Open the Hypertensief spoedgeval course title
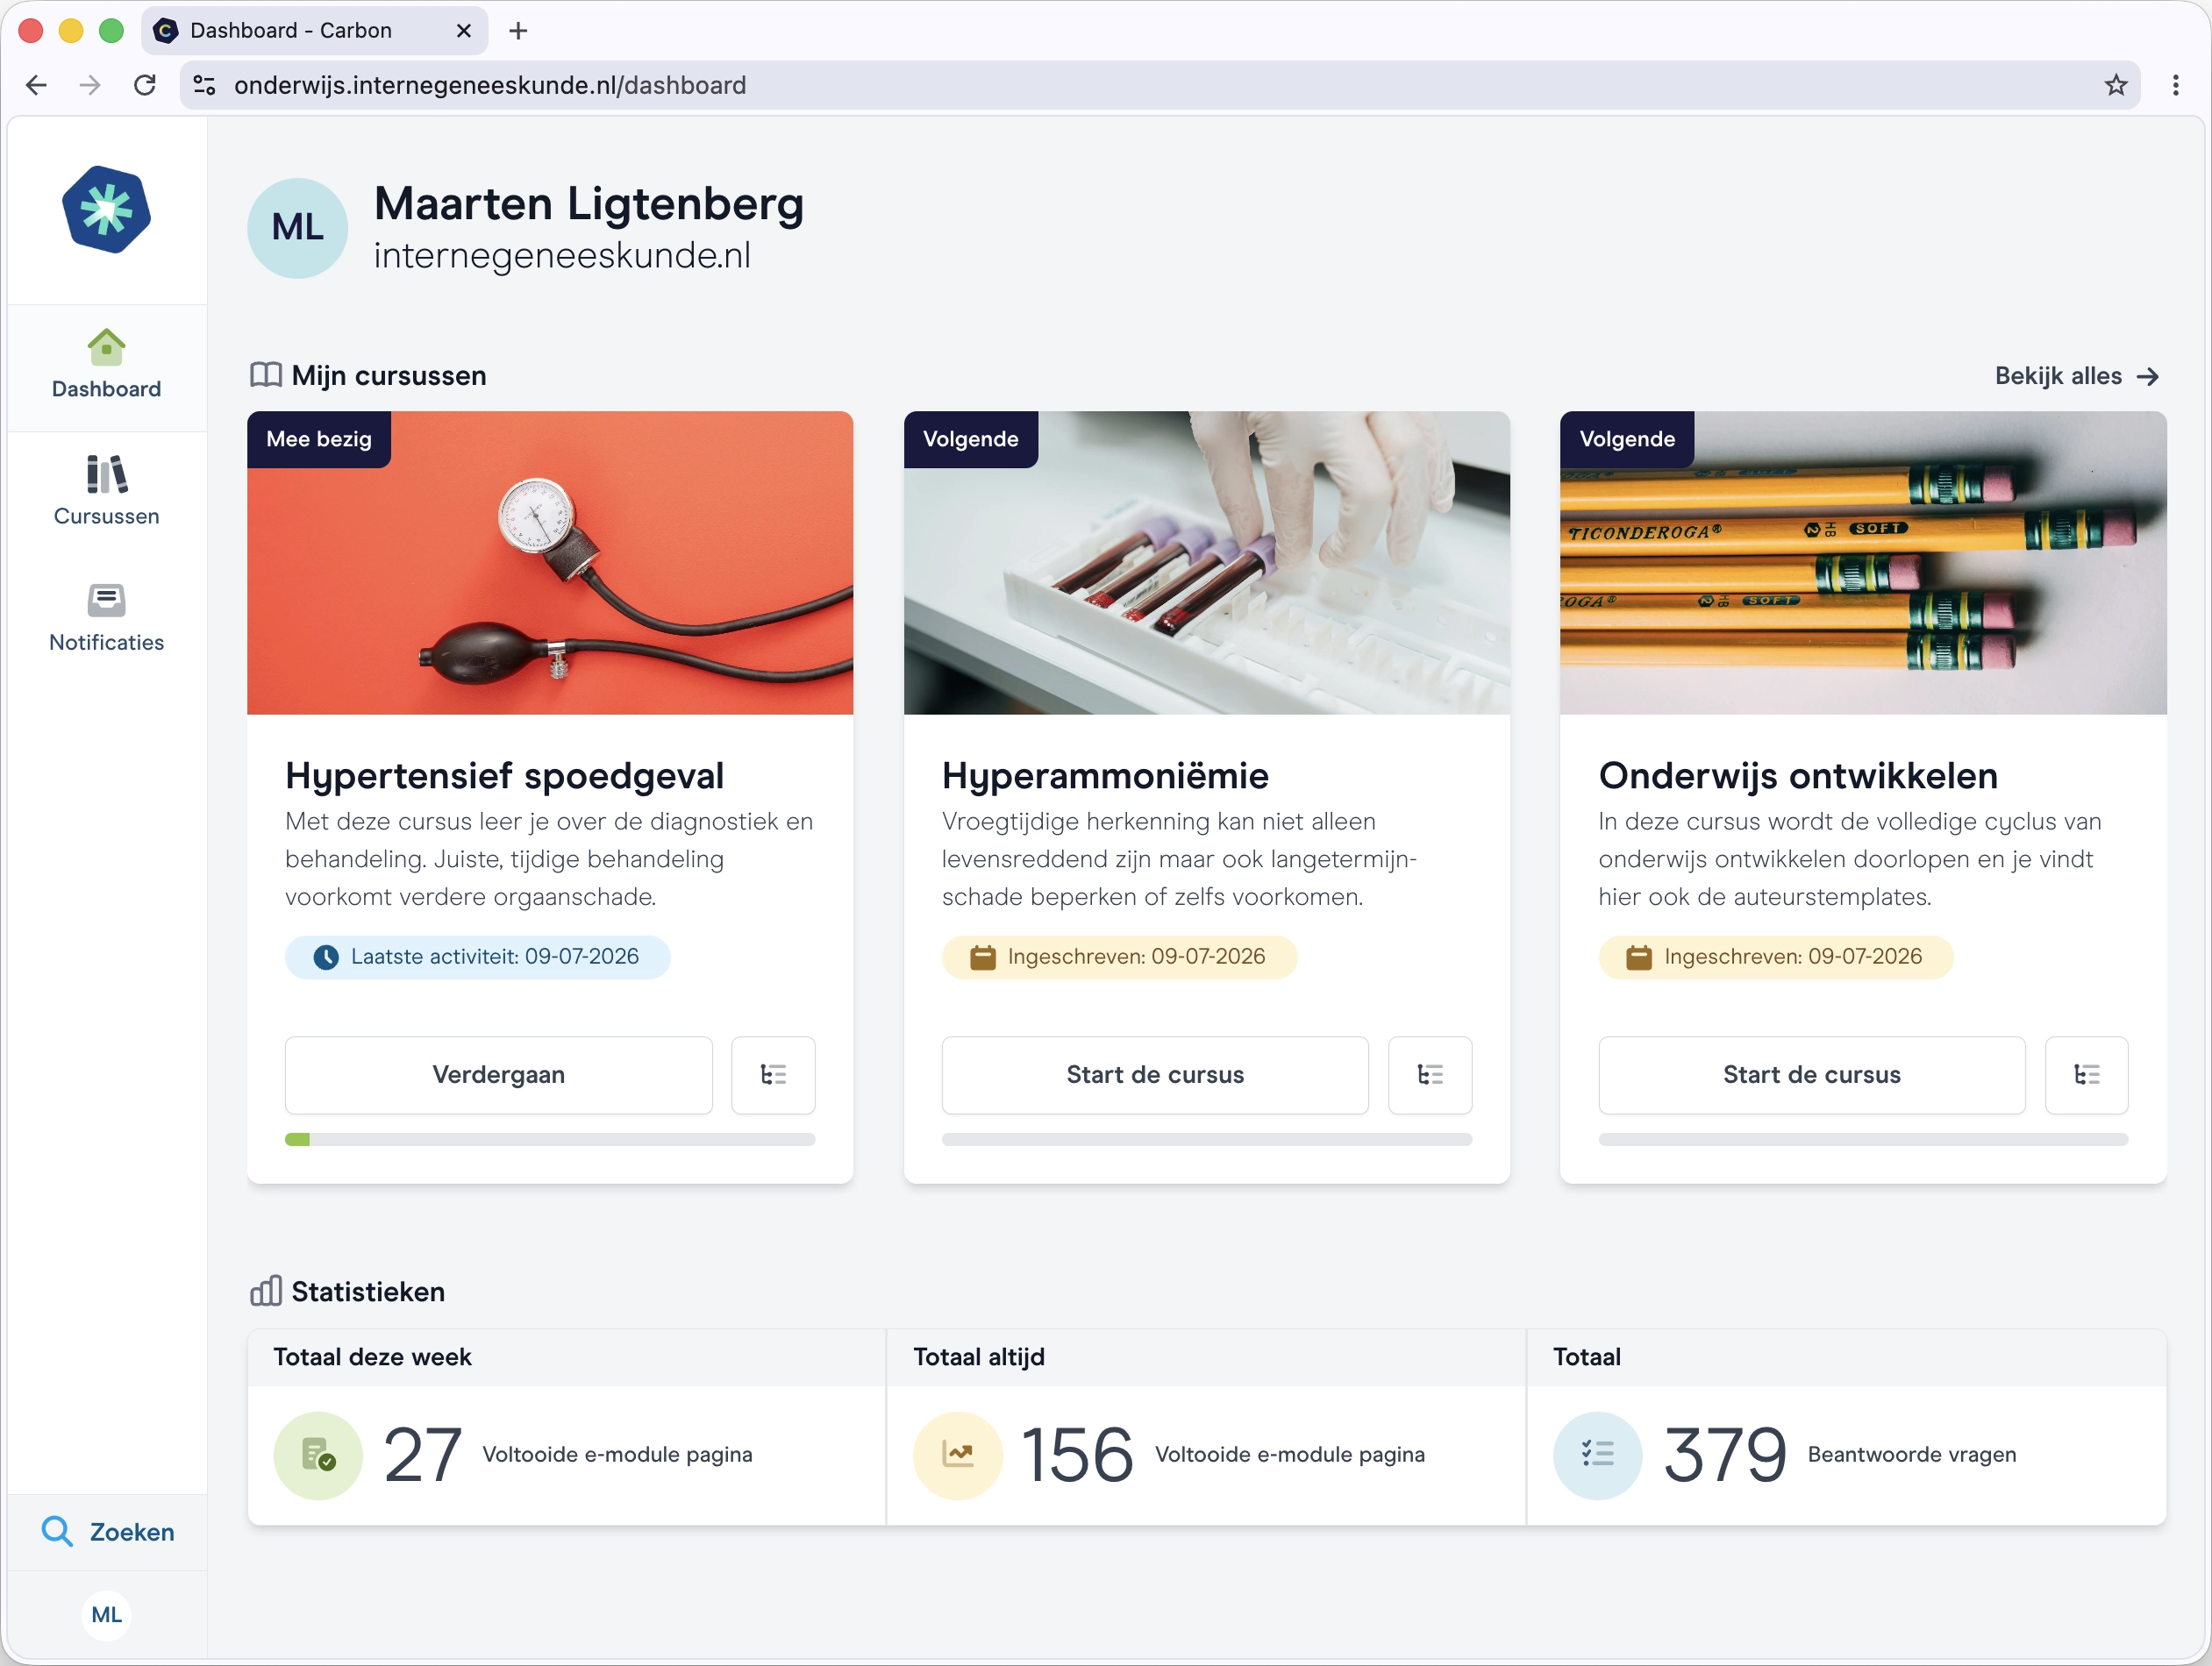This screenshot has width=2212, height=1666. point(504,775)
